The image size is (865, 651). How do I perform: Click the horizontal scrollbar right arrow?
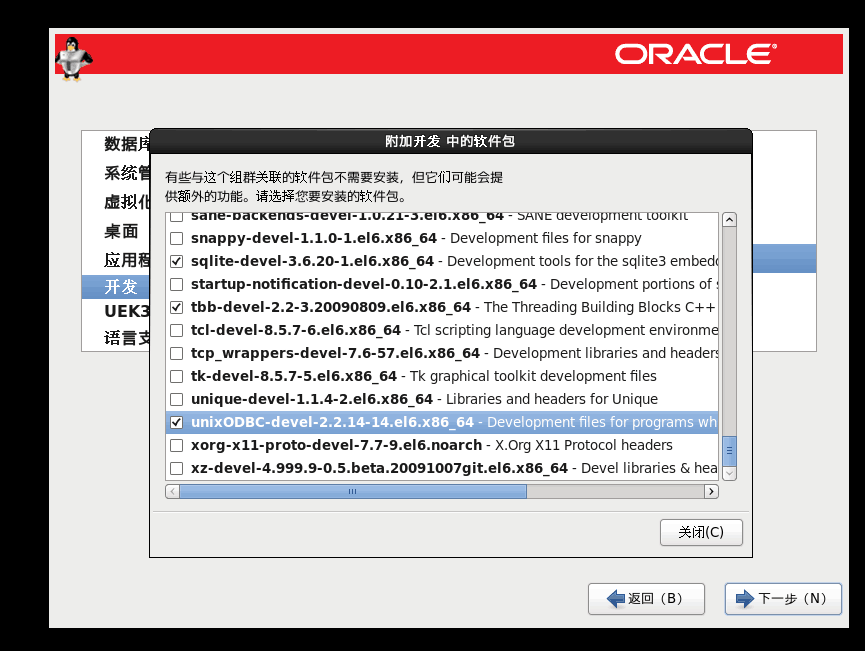click(711, 492)
